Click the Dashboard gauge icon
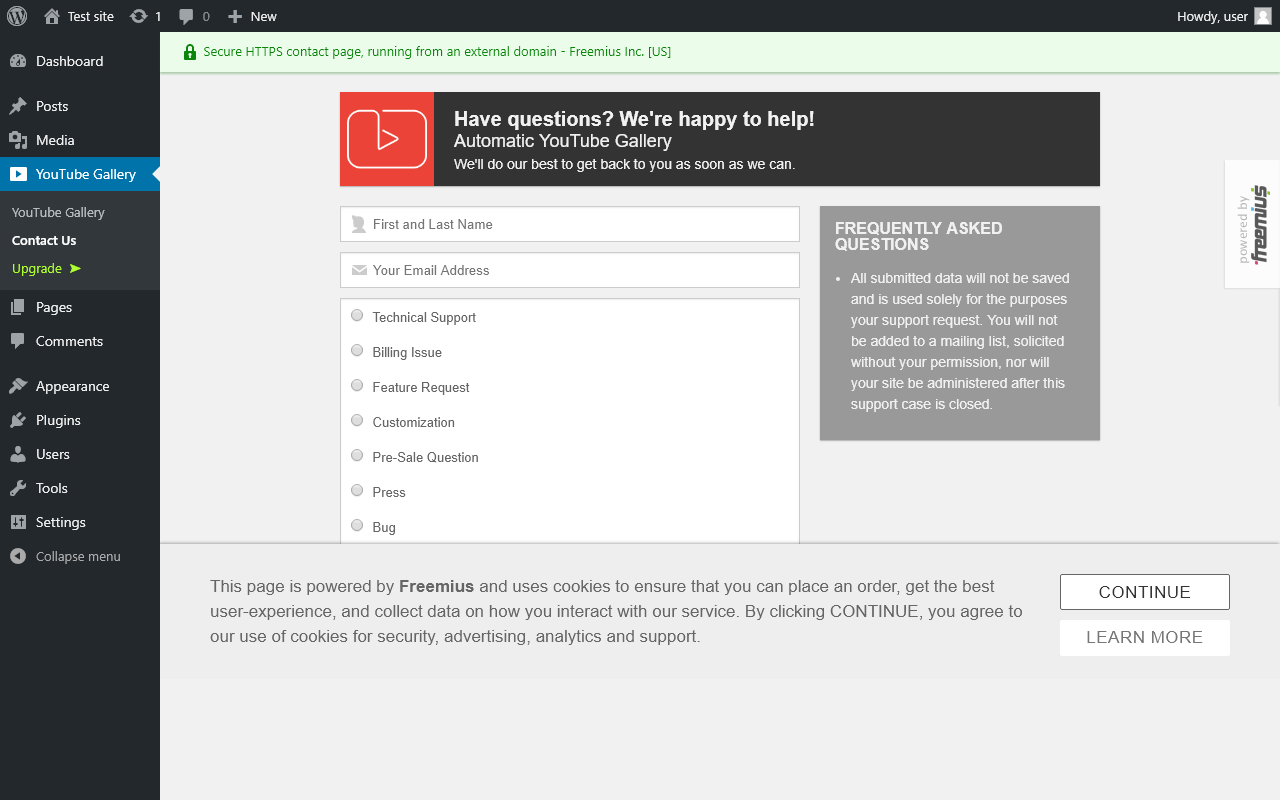This screenshot has width=1280, height=800. coord(18,61)
